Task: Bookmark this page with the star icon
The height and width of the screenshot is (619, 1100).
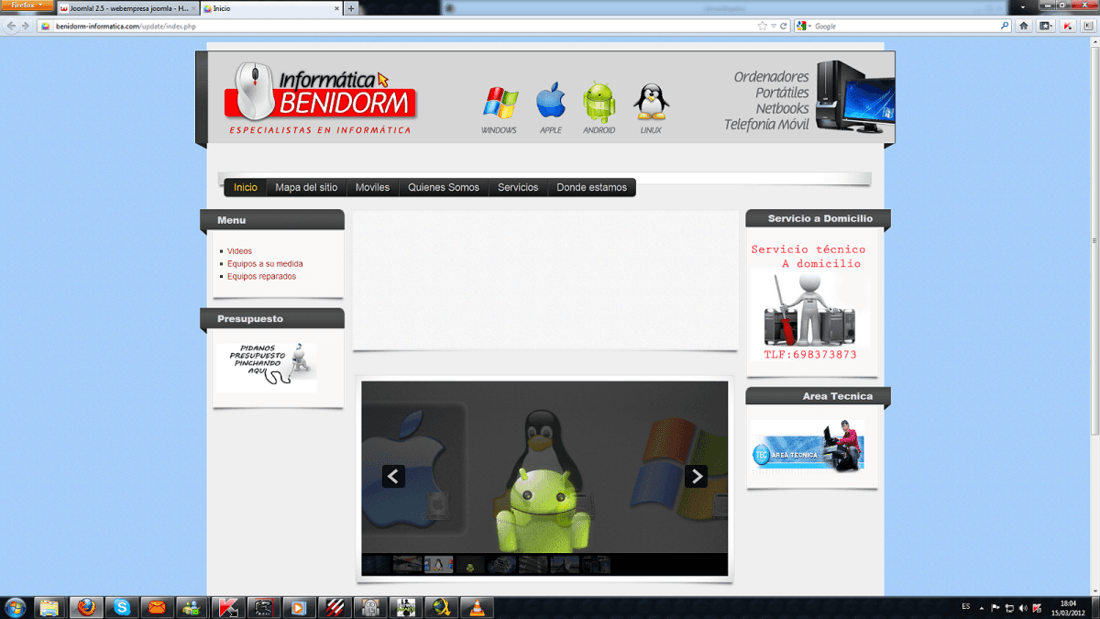Action: click(x=763, y=26)
